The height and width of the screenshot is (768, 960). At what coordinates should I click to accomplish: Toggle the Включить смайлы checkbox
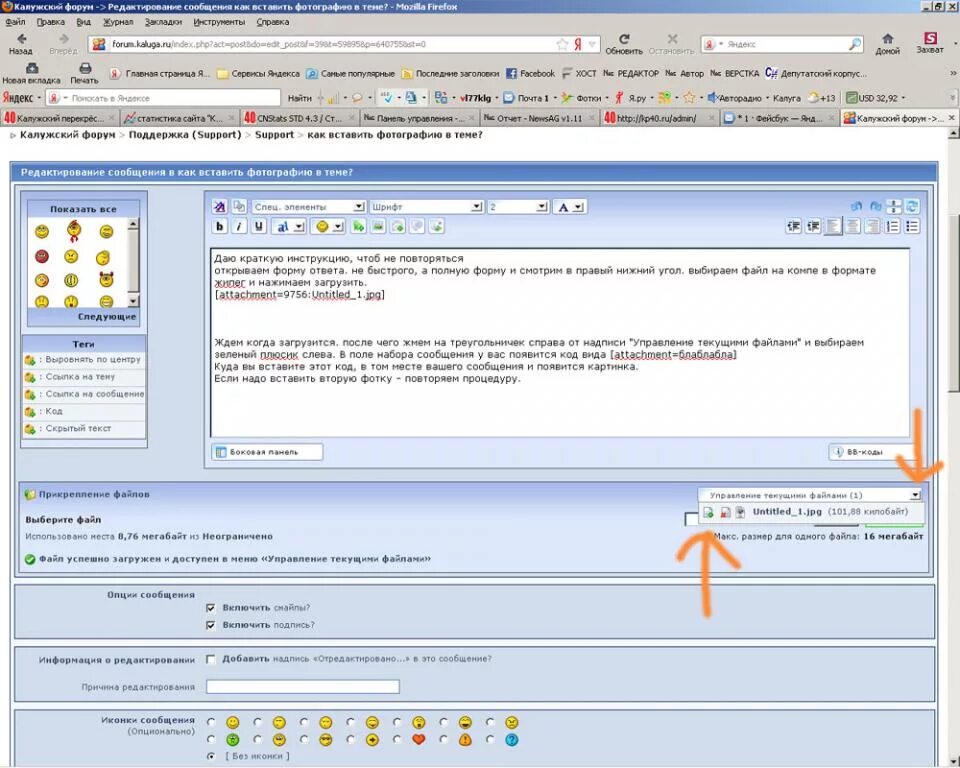coord(211,608)
